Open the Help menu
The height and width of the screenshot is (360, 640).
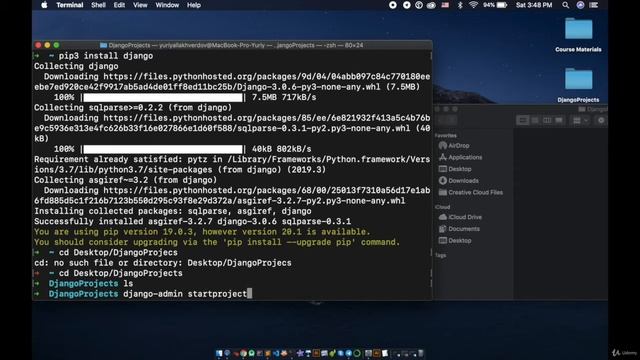click(194, 5)
